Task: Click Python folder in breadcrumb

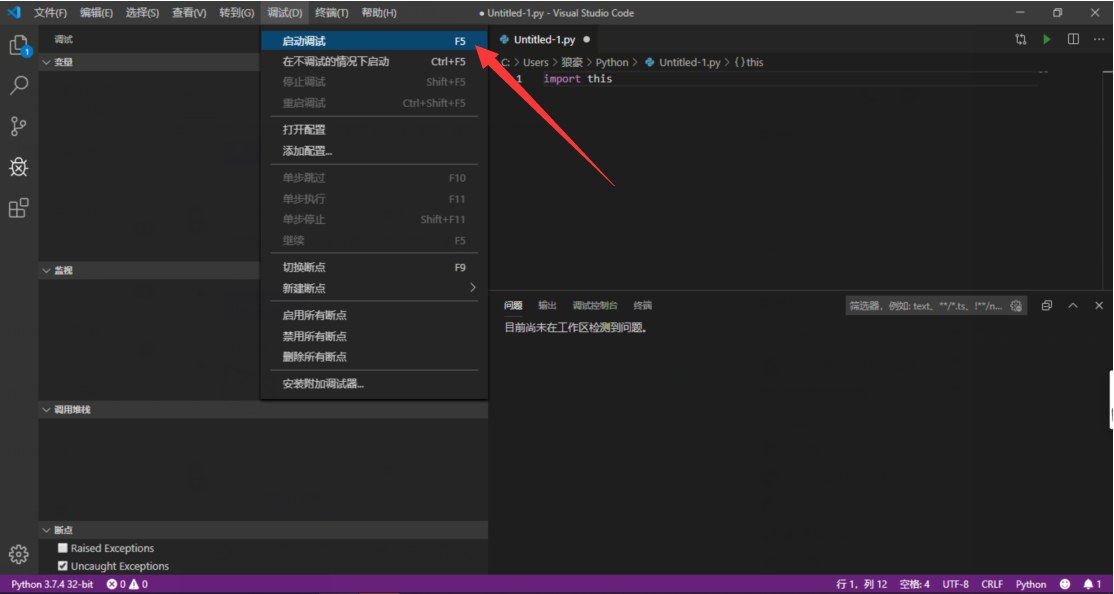Action: tap(612, 62)
